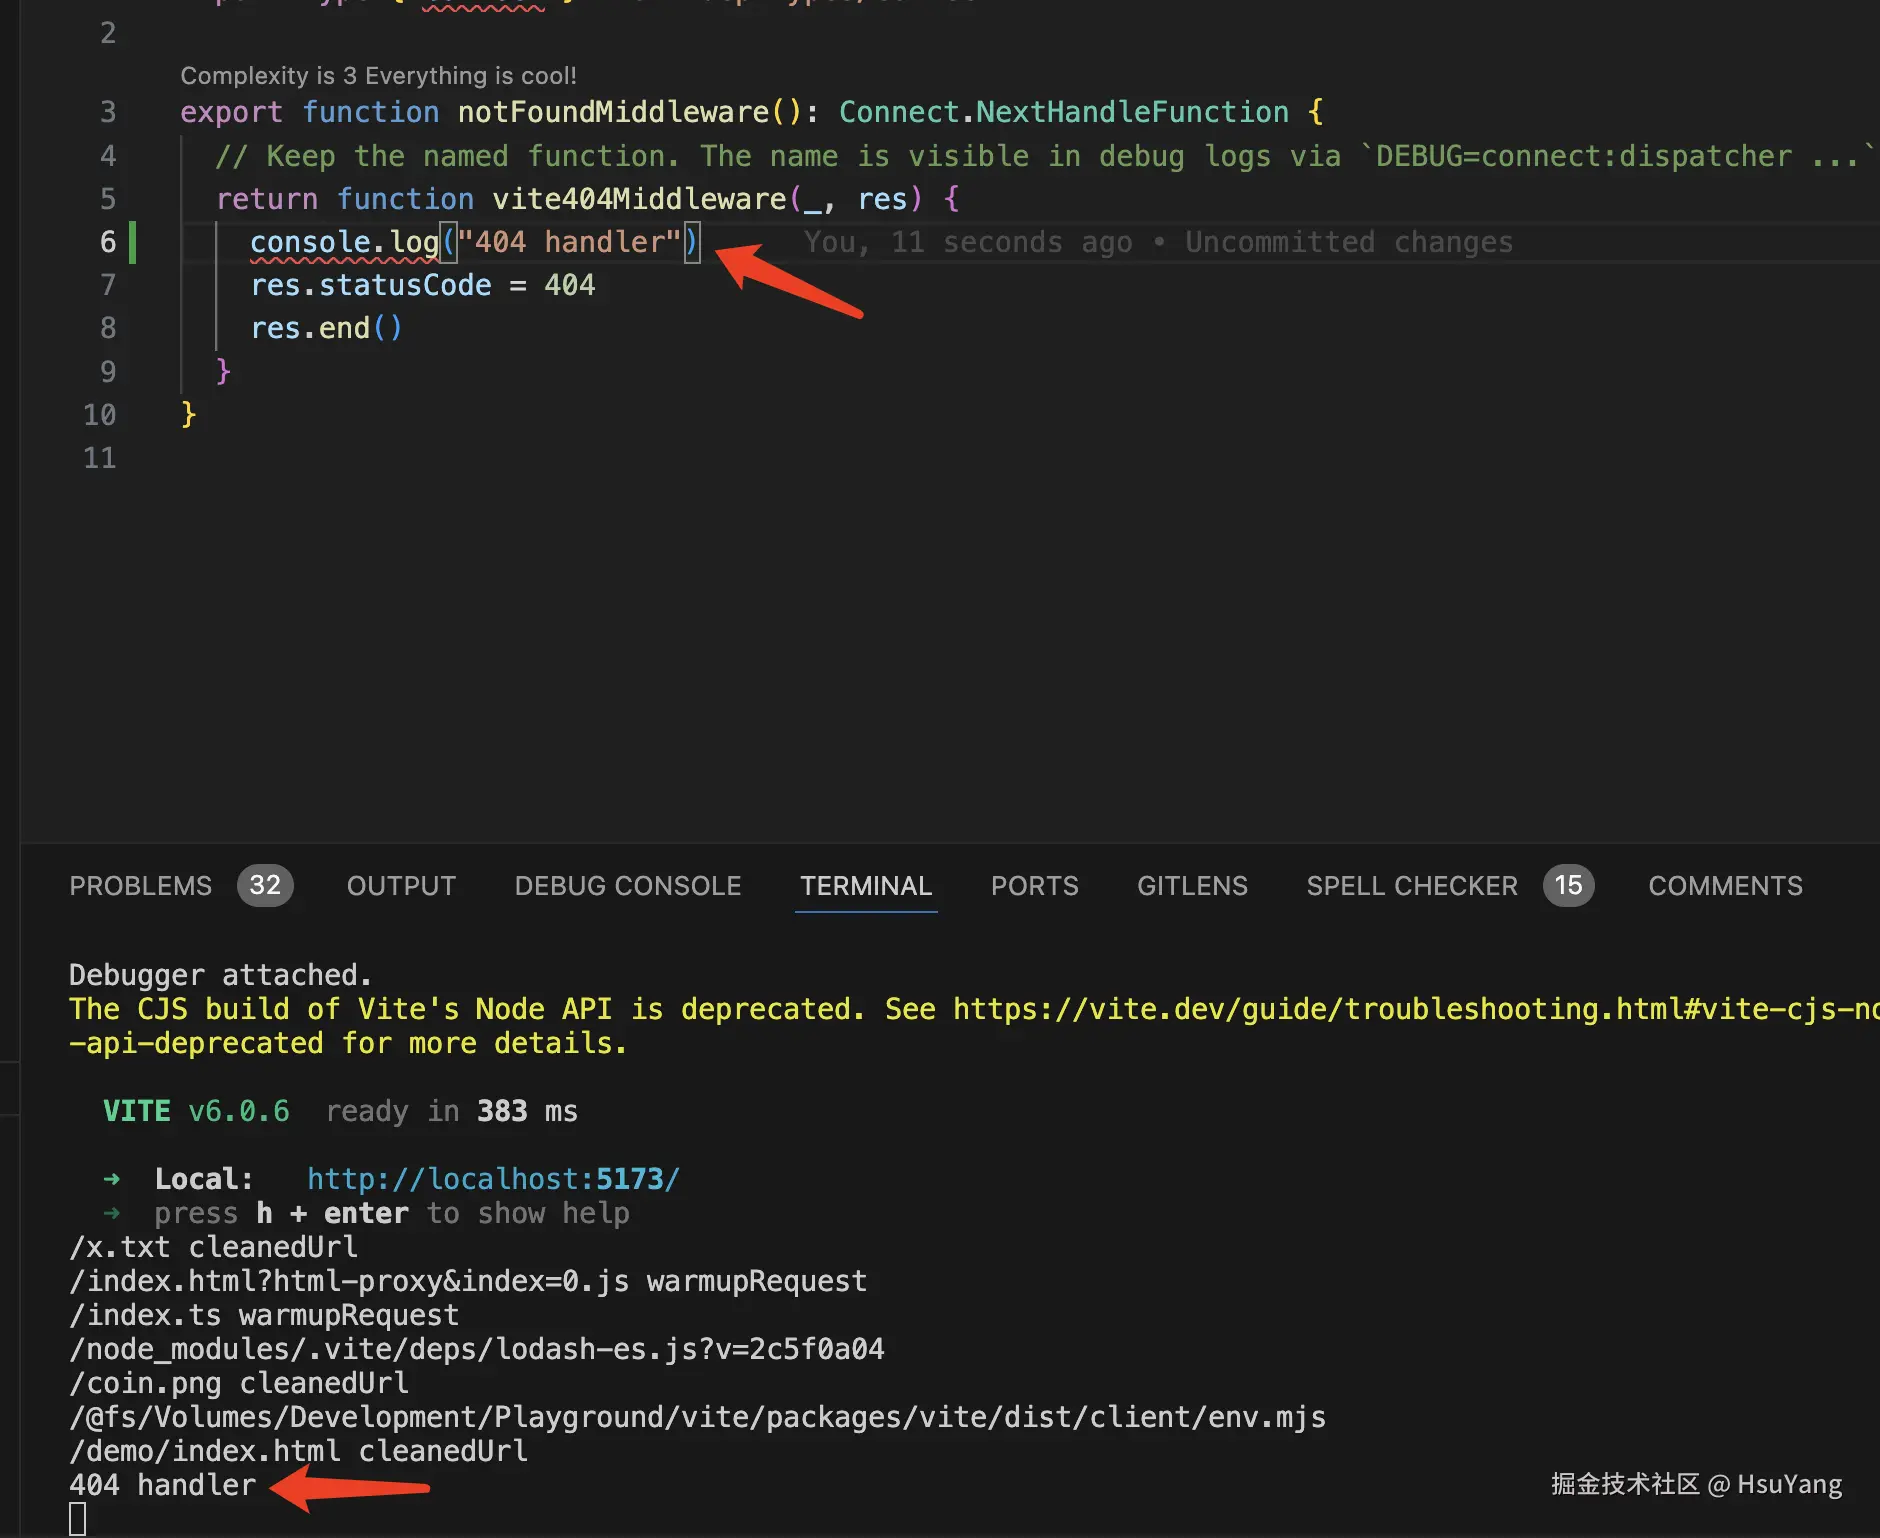1880x1538 pixels.
Task: Click the html-proxy warmupRequest terminal line
Action: pyautogui.click(x=468, y=1281)
